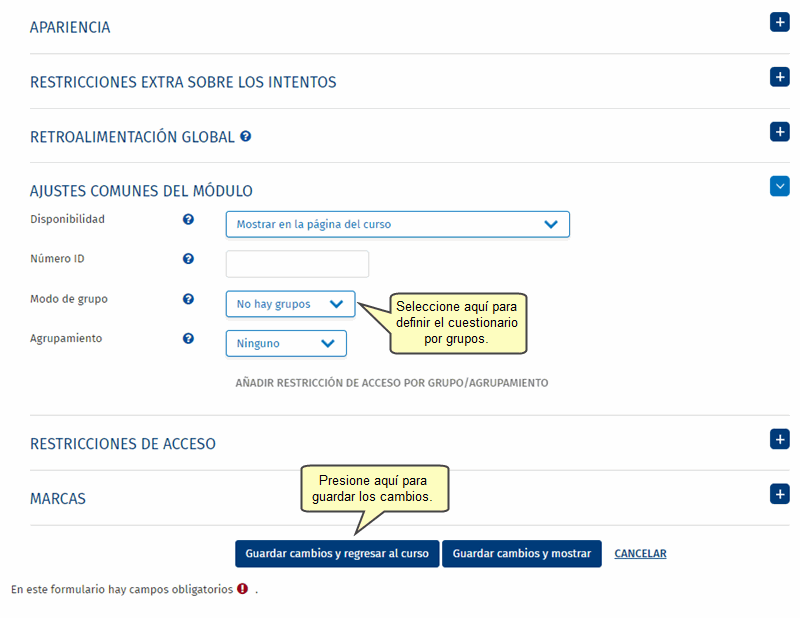The height and width of the screenshot is (618, 800).
Task: Click help icon beside Número ID
Action: (x=188, y=259)
